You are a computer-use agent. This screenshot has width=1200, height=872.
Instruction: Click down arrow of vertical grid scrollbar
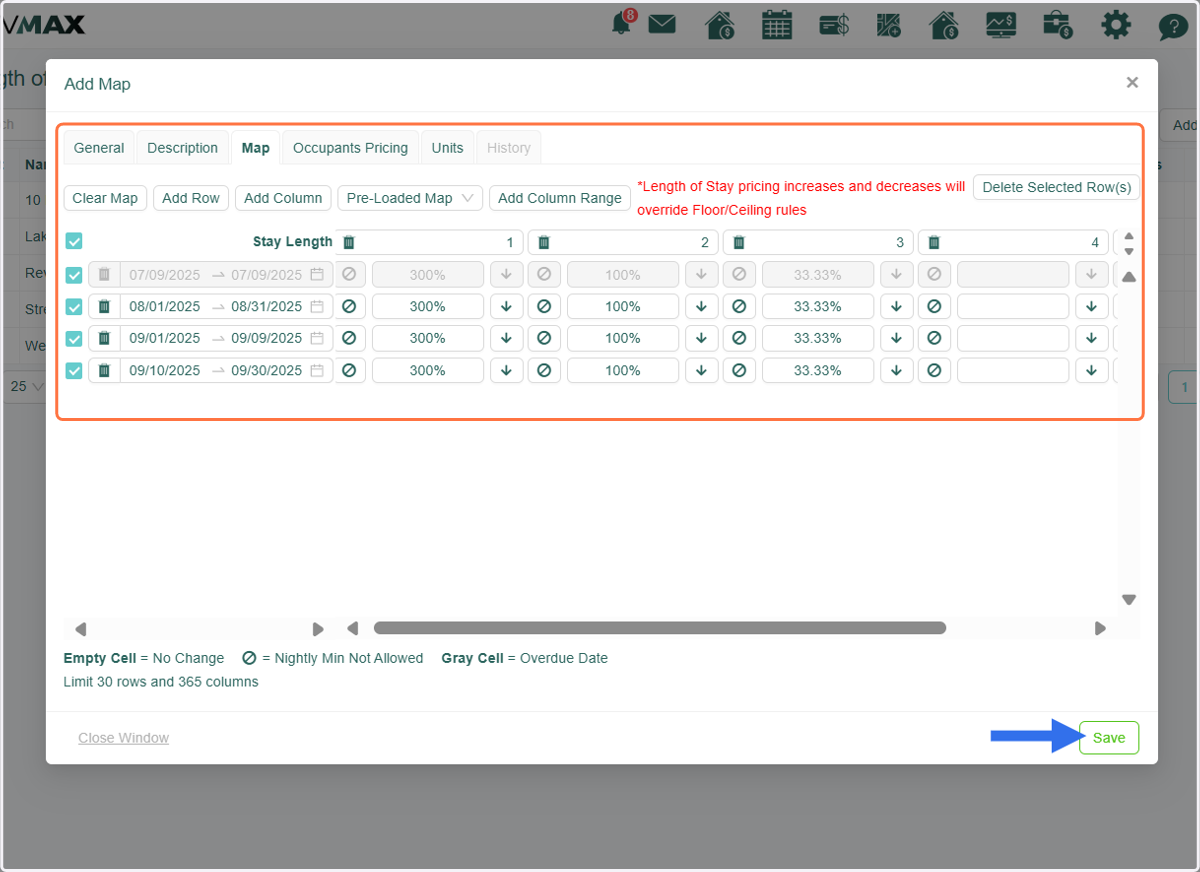(x=1129, y=600)
